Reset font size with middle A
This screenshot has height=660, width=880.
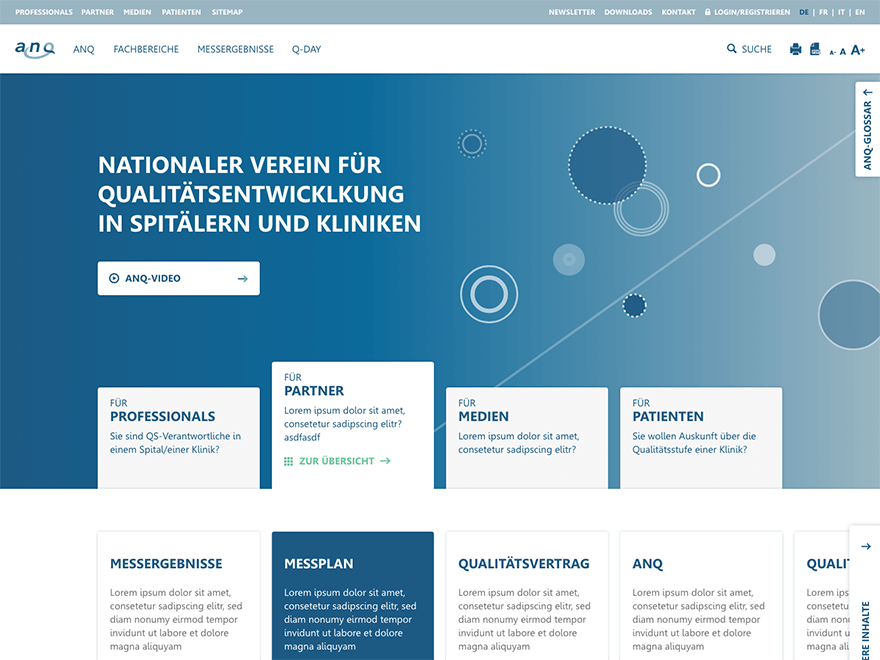click(842, 52)
